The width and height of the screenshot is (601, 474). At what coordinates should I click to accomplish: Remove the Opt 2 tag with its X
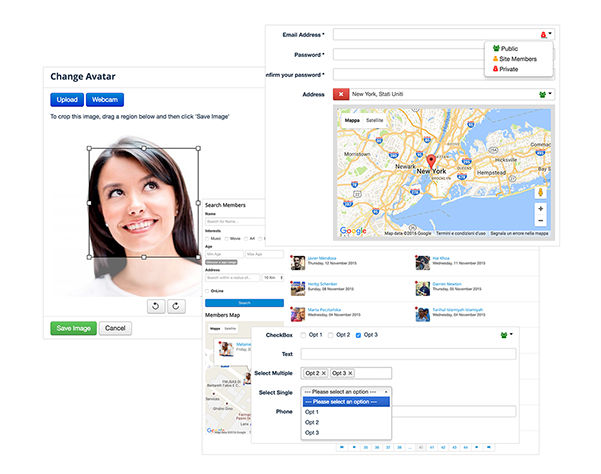pyautogui.click(x=323, y=373)
